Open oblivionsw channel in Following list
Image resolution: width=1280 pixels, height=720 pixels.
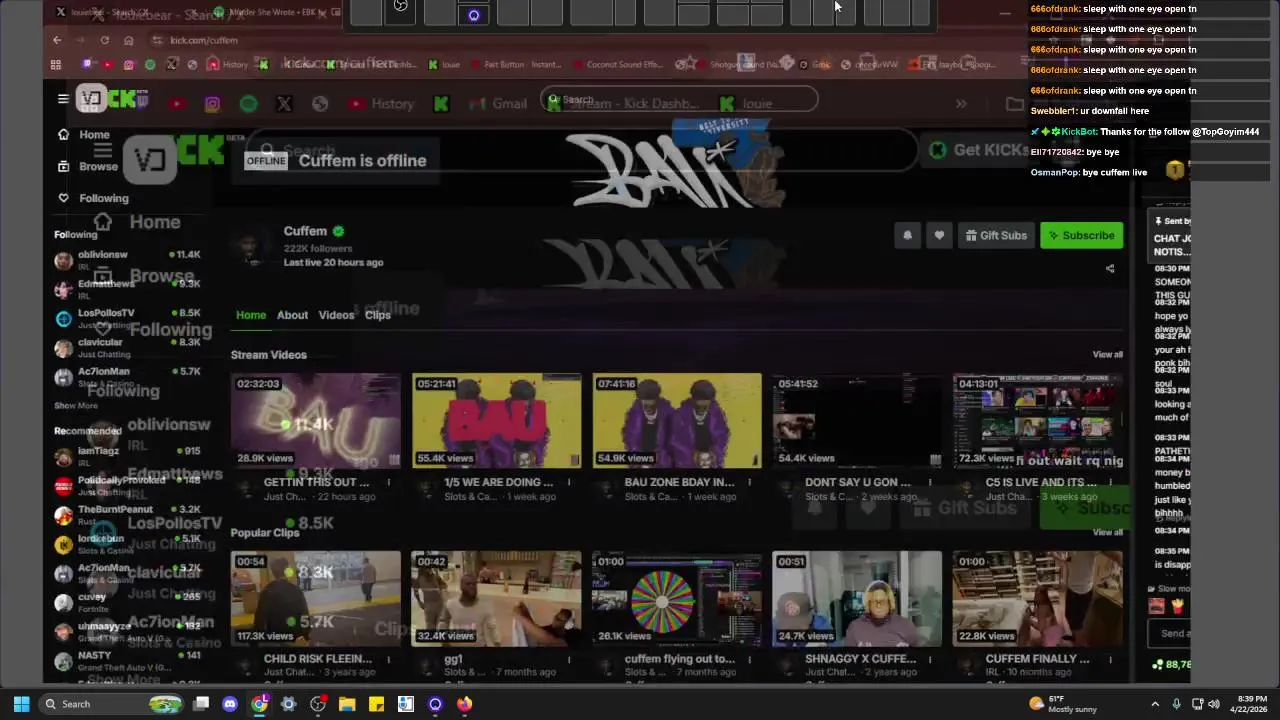(x=128, y=260)
